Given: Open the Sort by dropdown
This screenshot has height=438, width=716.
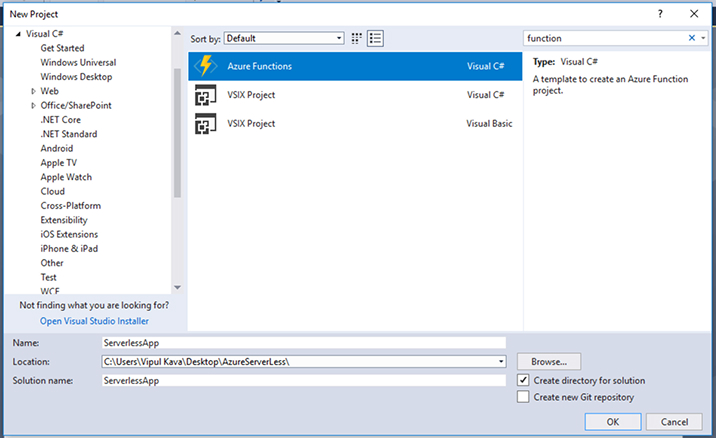Looking at the screenshot, I should [x=283, y=38].
